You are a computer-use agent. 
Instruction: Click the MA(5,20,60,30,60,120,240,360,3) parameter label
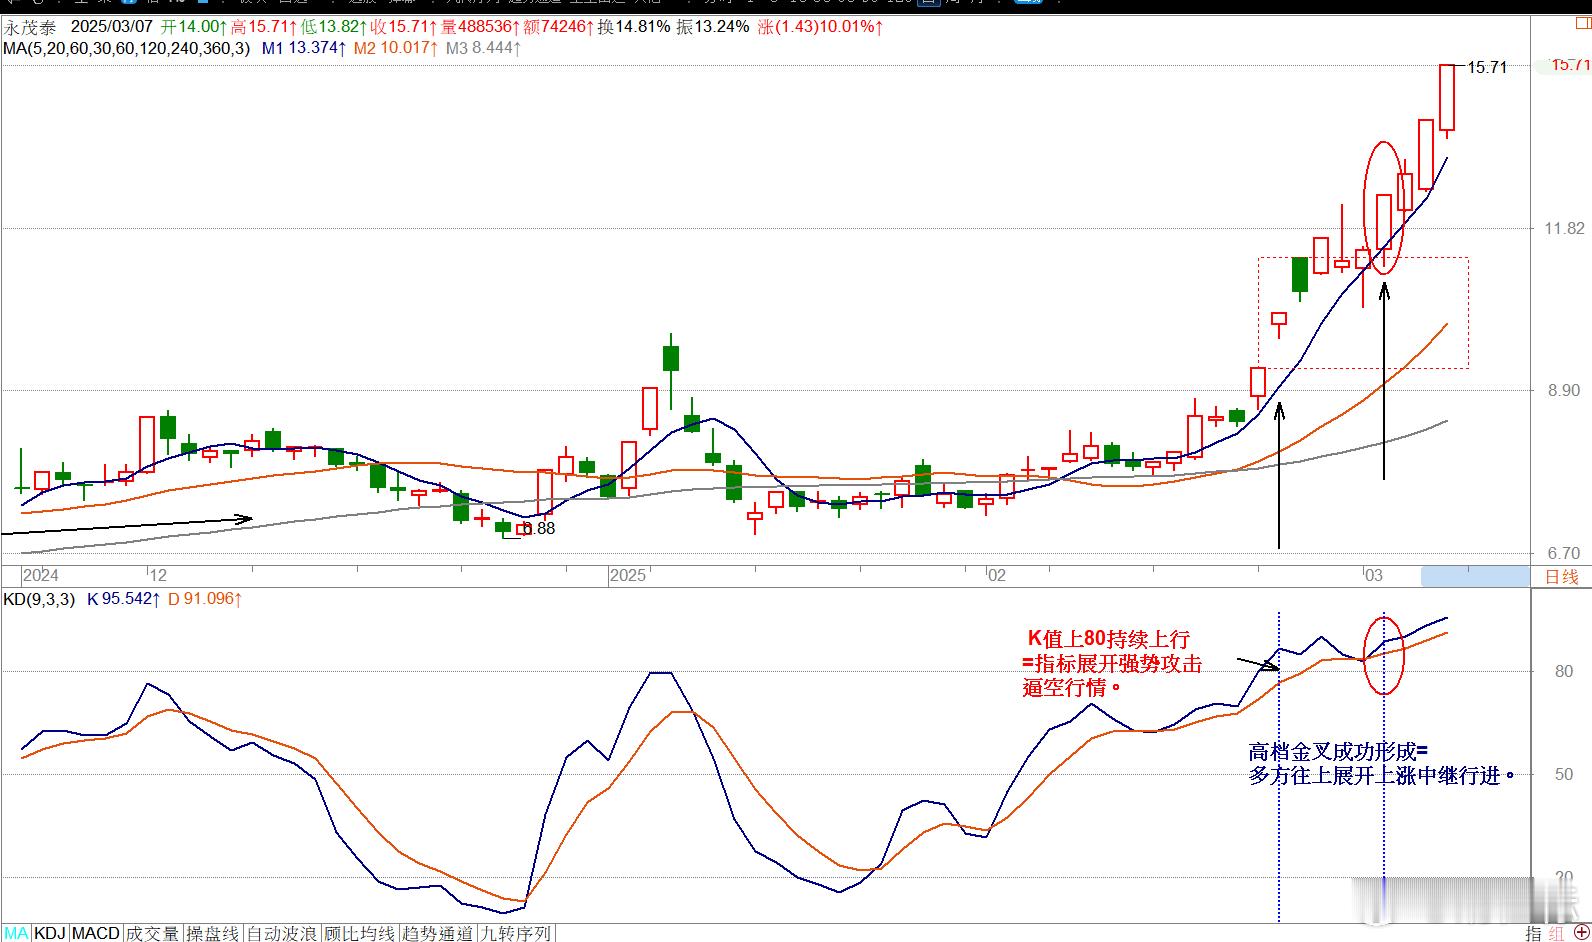[x=126, y=47]
